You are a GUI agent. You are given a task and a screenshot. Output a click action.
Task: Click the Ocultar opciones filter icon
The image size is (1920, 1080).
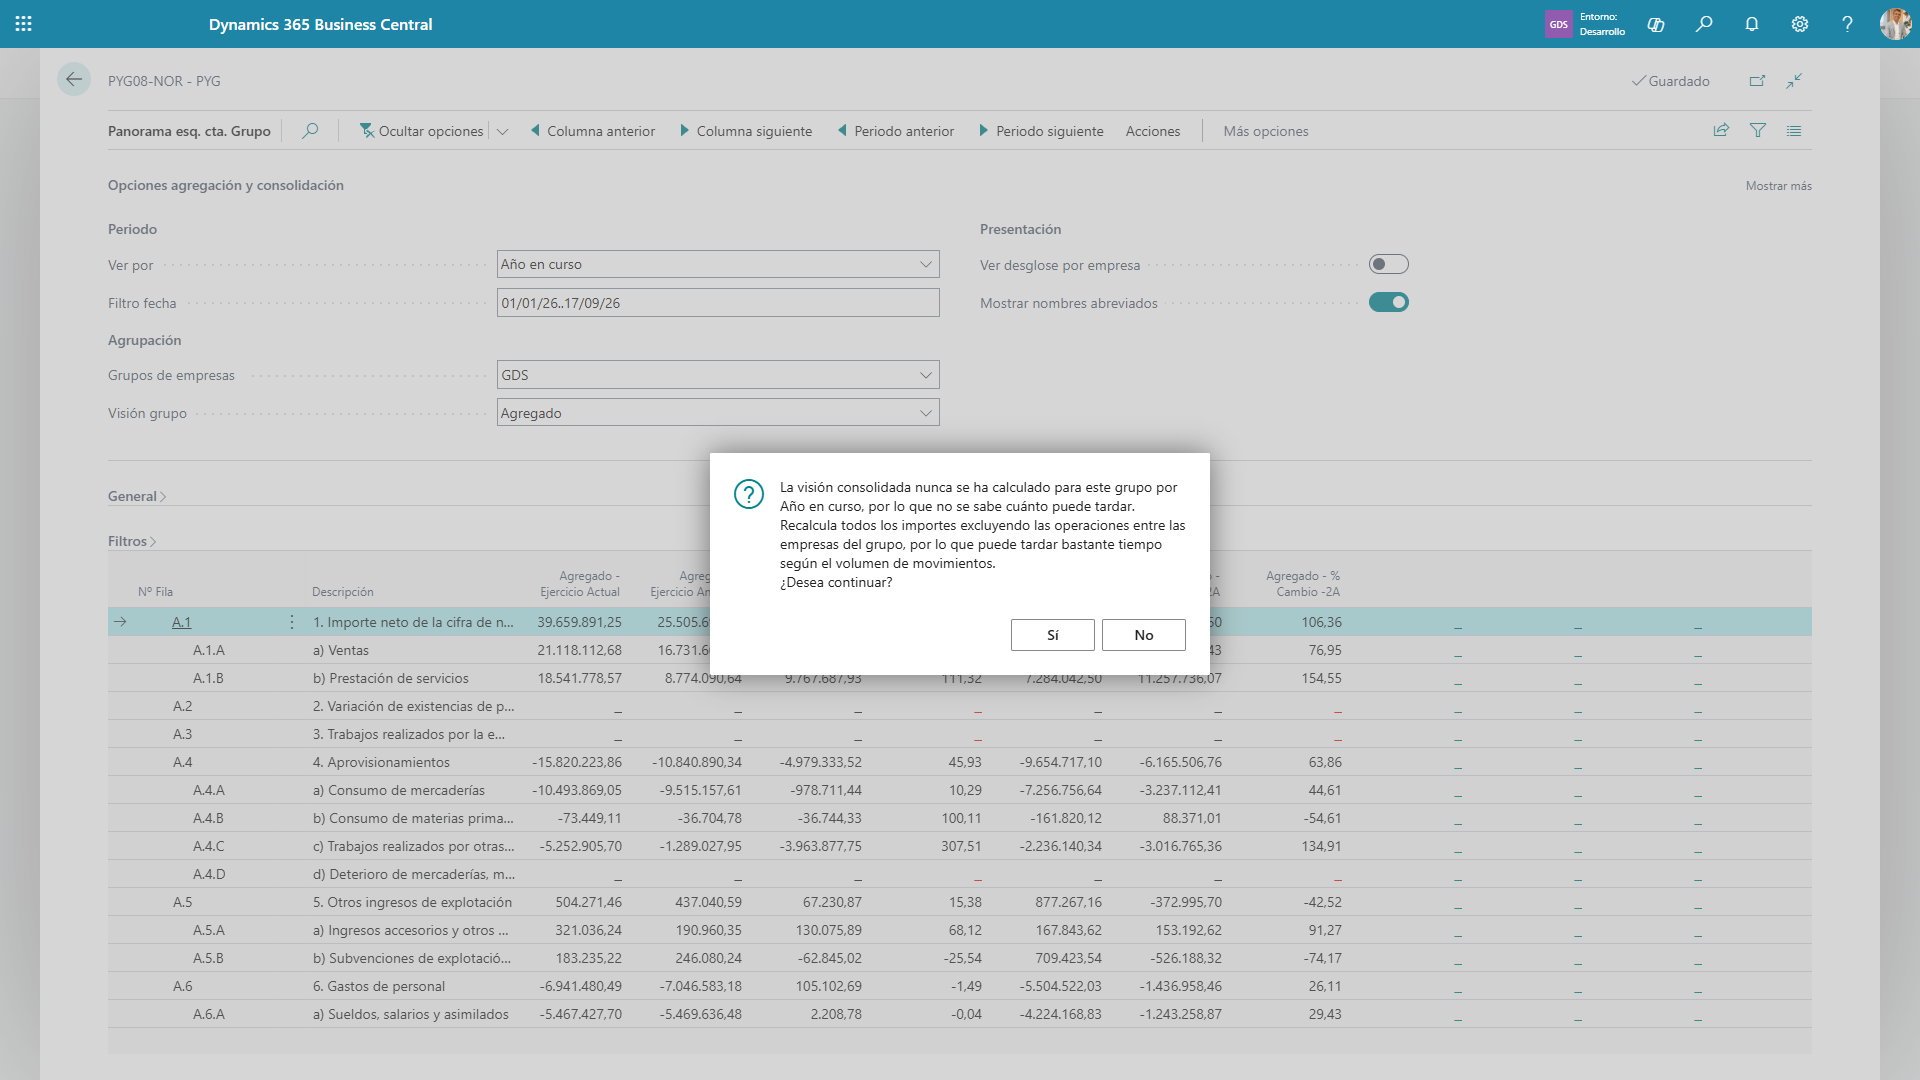[367, 131]
